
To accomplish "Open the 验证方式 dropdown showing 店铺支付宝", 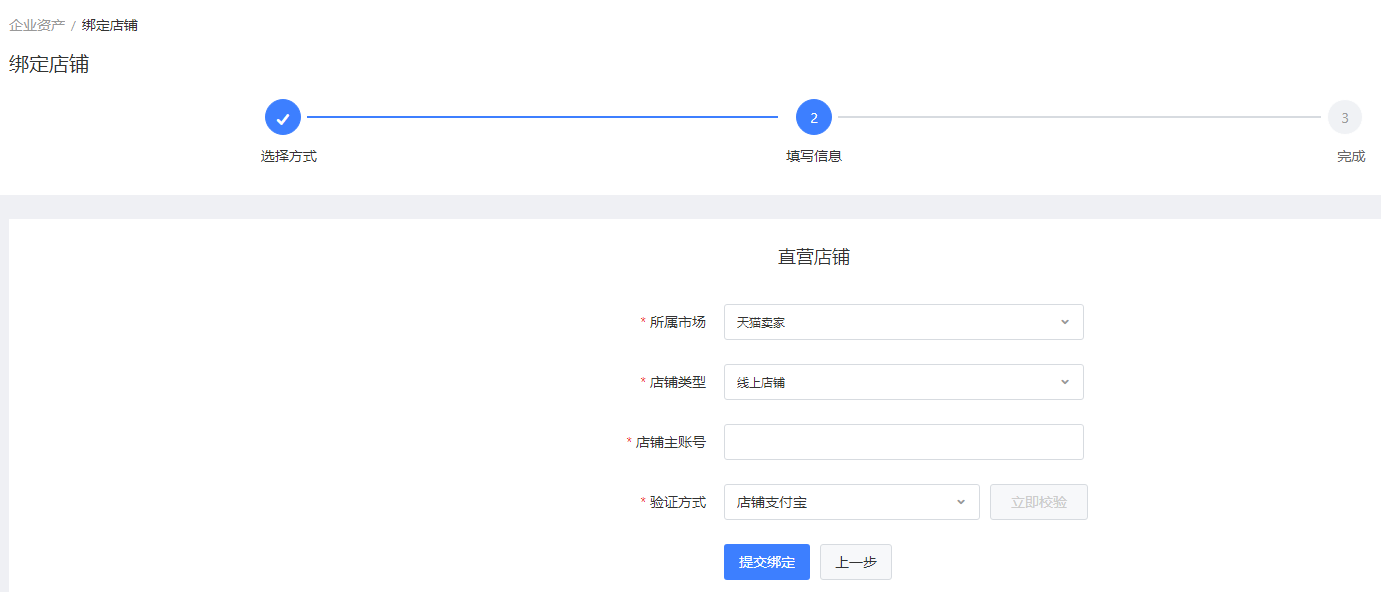I will pyautogui.click(x=852, y=502).
